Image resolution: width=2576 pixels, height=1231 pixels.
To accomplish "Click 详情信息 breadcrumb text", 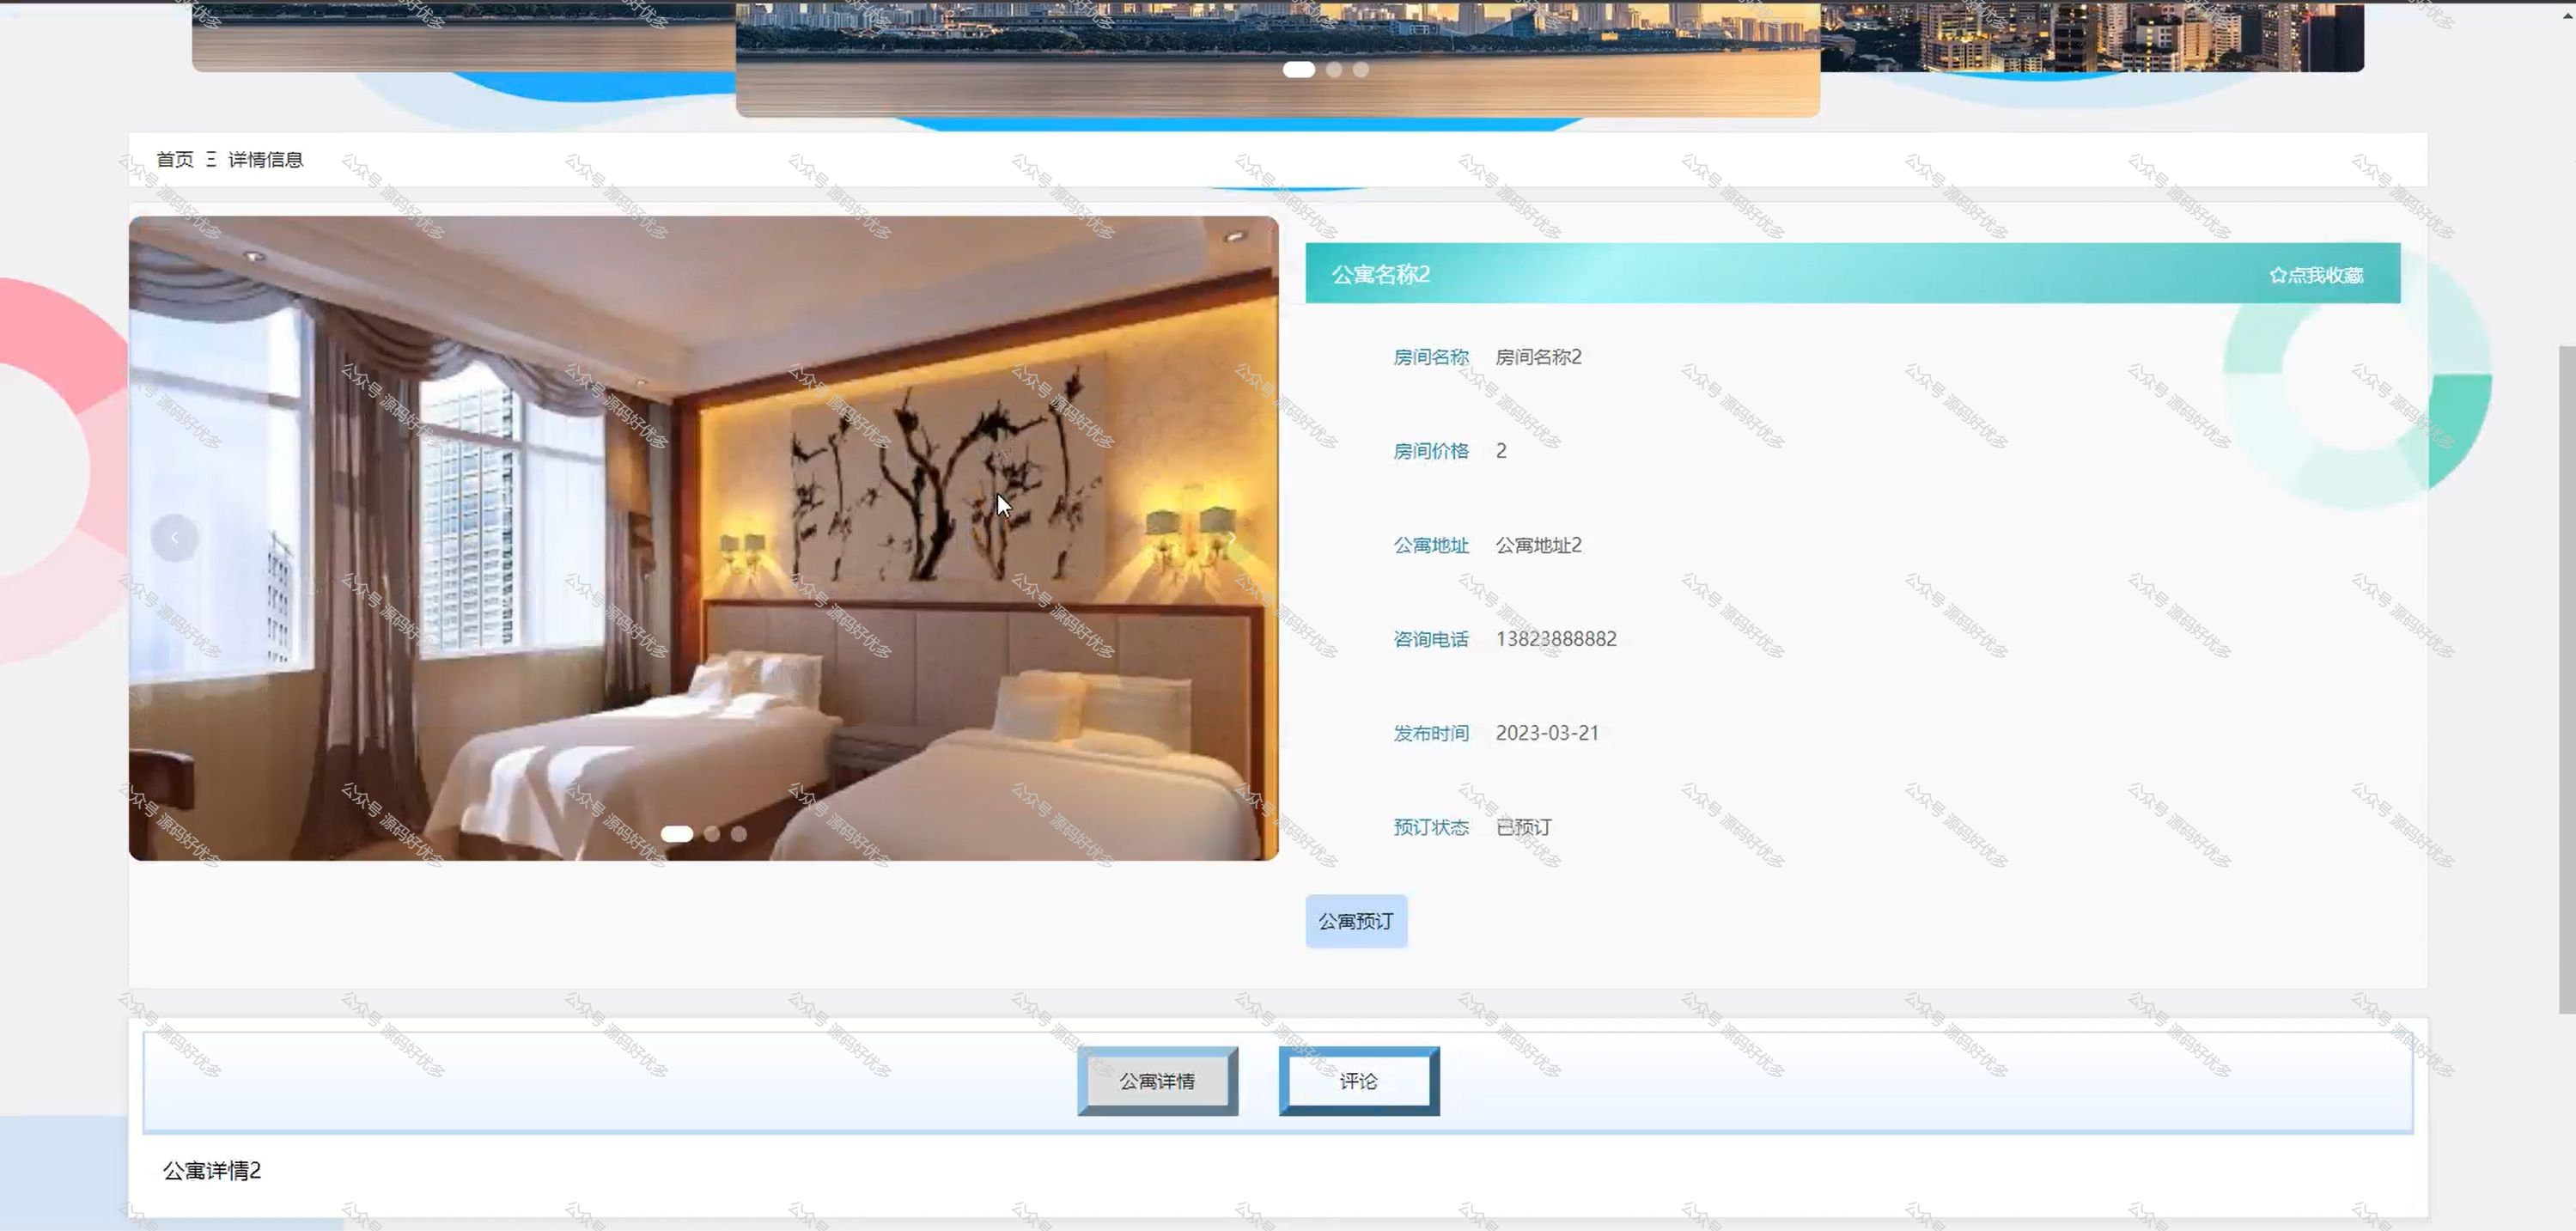I will (x=265, y=159).
